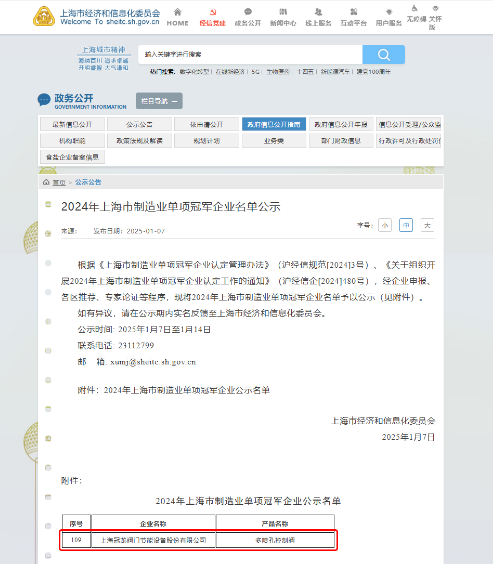Switch to 关怀版 care version

point(435,17)
